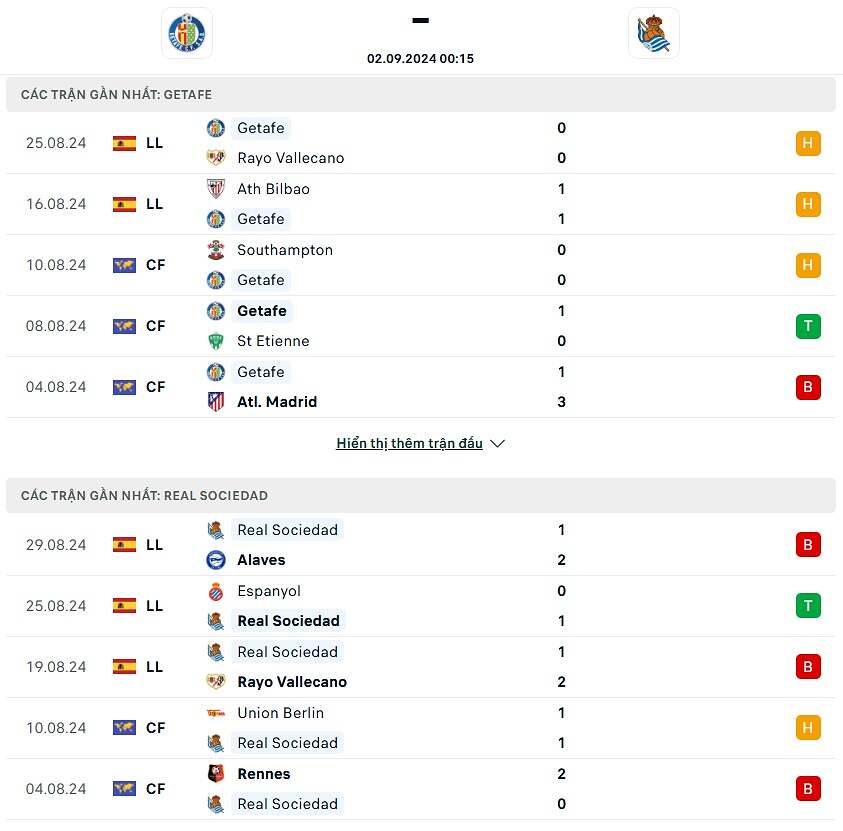This screenshot has height=831, width=843.
Task: Click the Atl. Madrid team logo
Action: tap(216, 402)
